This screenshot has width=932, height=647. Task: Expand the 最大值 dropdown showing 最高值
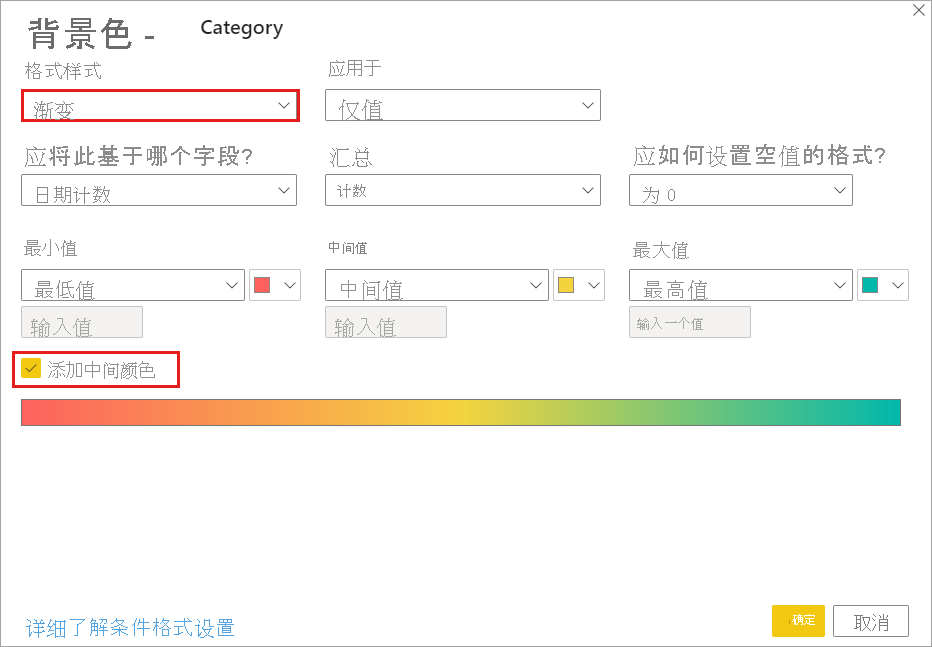740,285
